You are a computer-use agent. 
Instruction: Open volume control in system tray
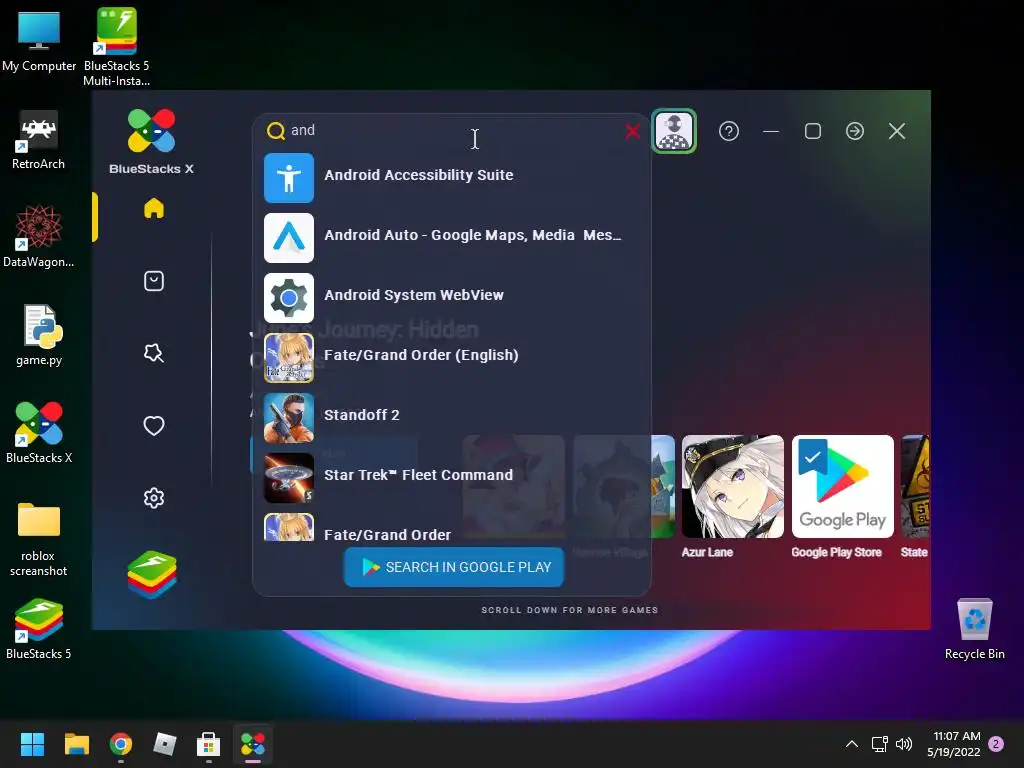click(x=904, y=744)
